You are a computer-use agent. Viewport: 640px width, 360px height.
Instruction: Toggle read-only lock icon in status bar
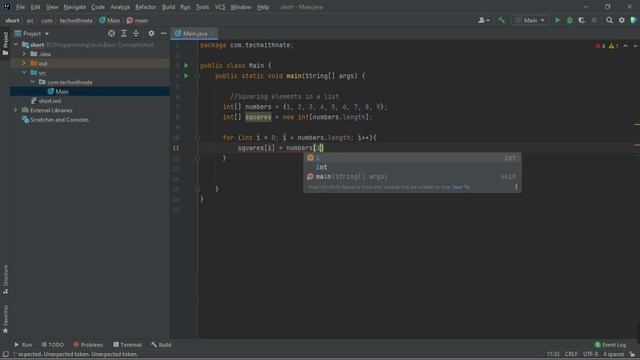(x=632, y=354)
